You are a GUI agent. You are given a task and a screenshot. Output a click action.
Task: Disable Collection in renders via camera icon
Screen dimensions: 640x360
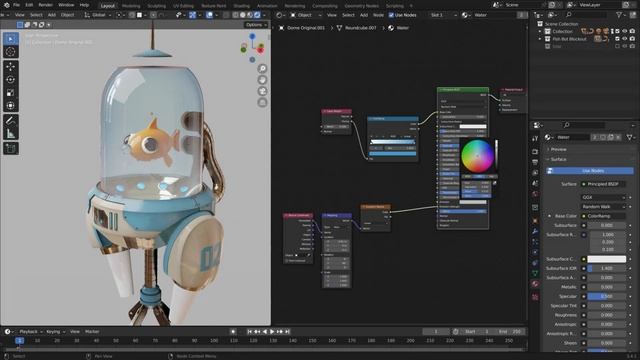632,31
